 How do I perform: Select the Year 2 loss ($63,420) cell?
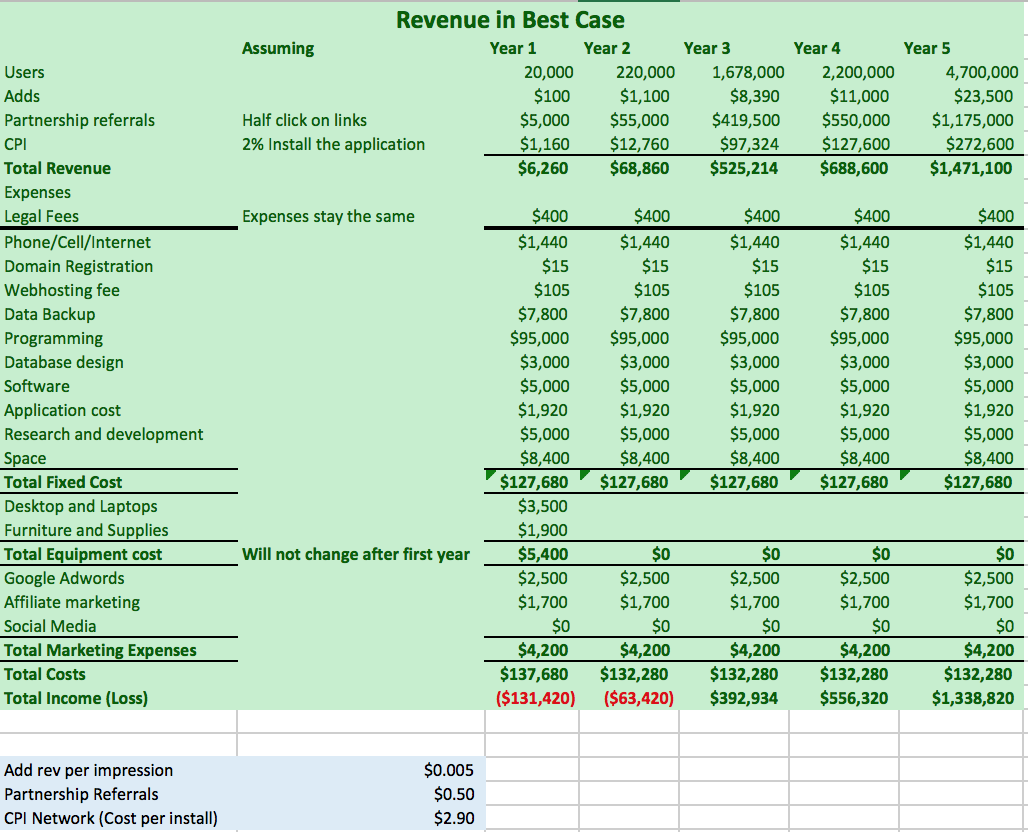[637, 698]
